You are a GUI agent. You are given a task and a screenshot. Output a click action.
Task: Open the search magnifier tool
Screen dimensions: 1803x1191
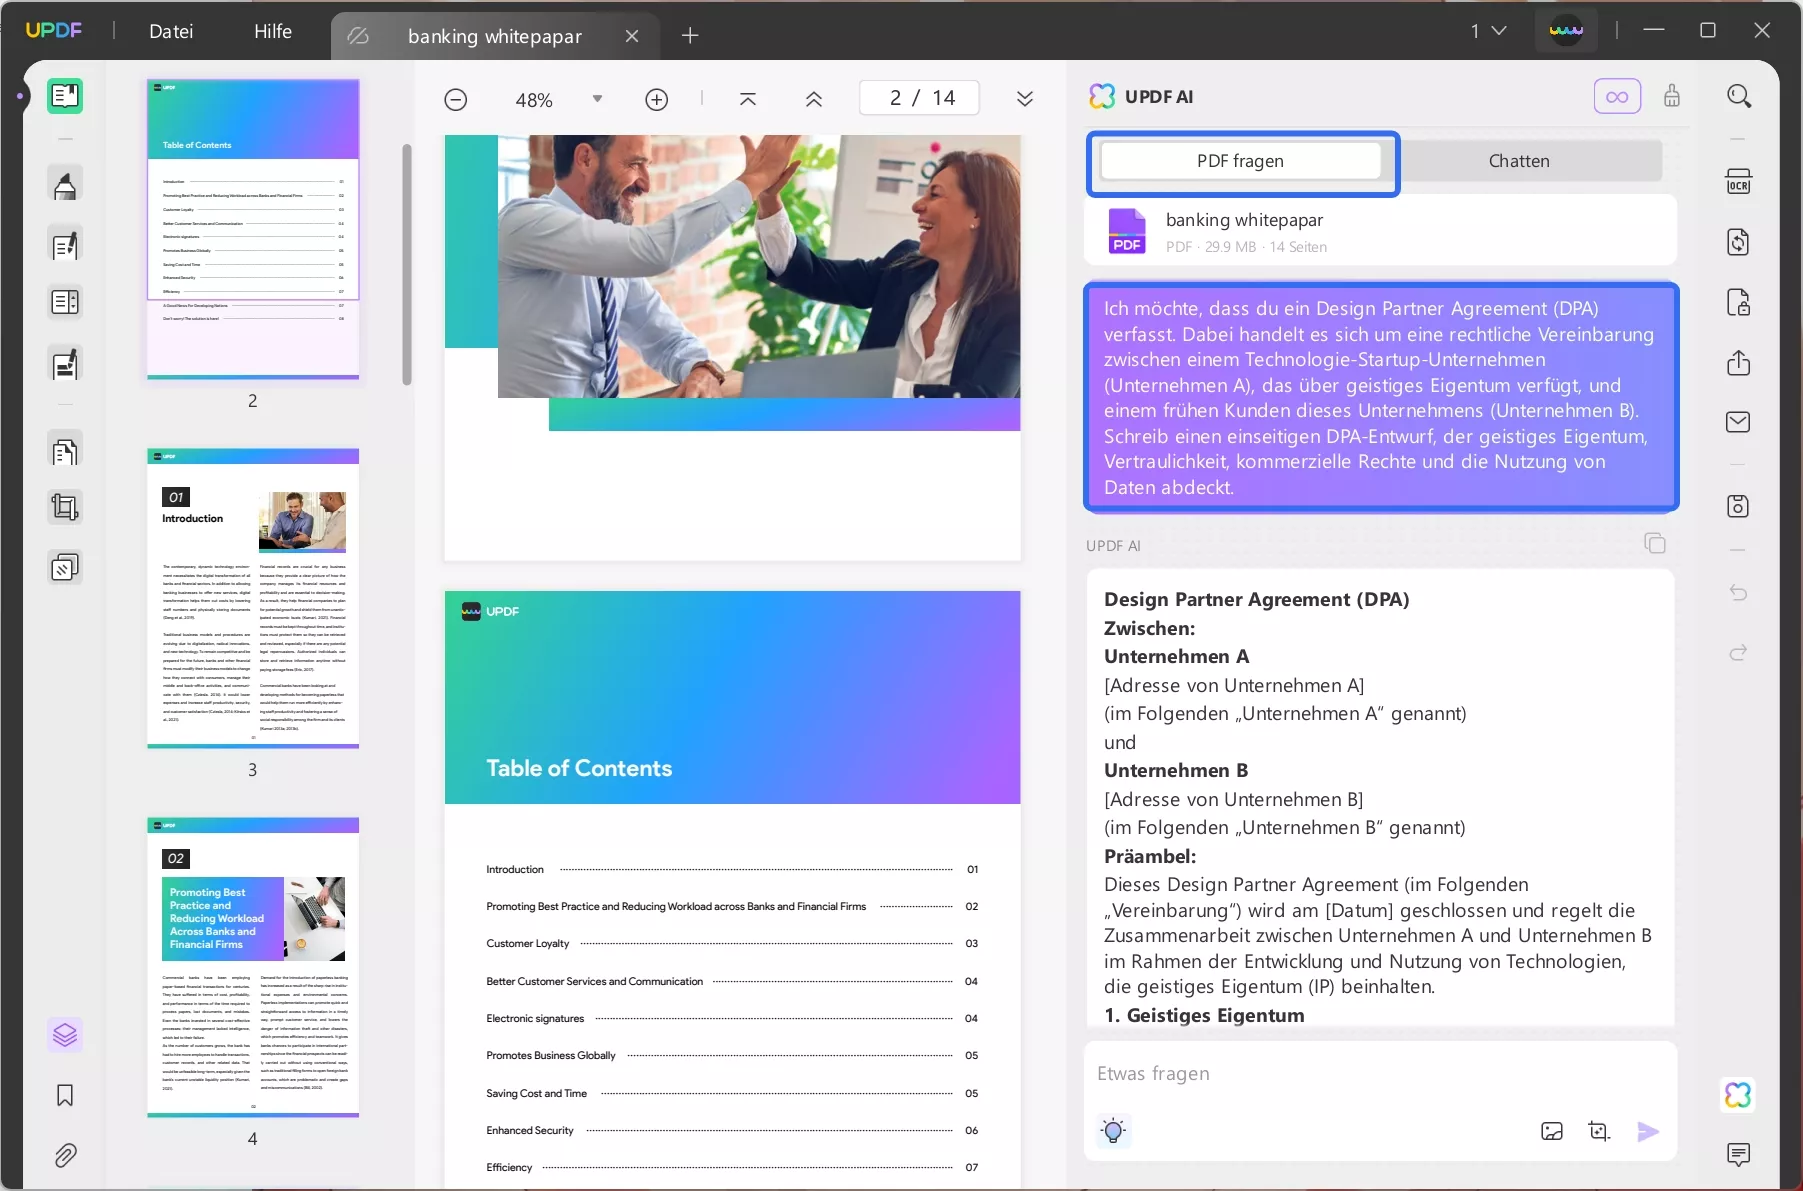(1739, 96)
